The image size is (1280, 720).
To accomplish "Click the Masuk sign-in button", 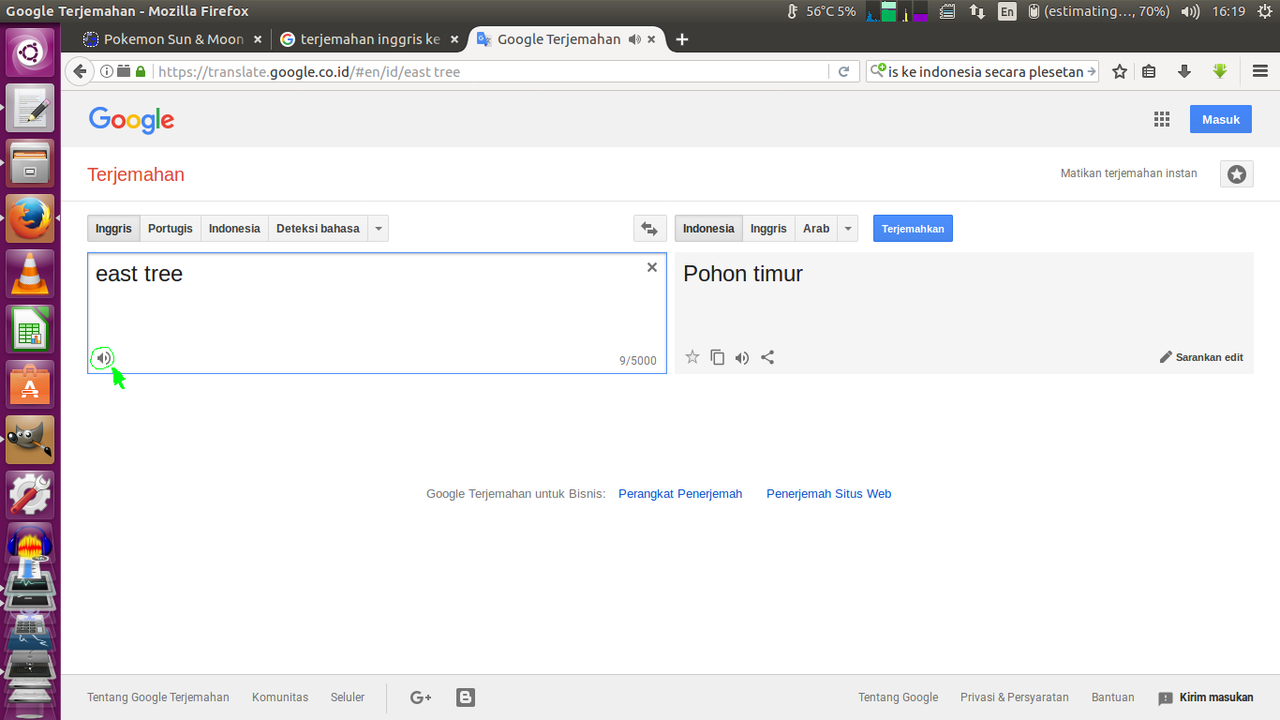I will click(x=1221, y=119).
